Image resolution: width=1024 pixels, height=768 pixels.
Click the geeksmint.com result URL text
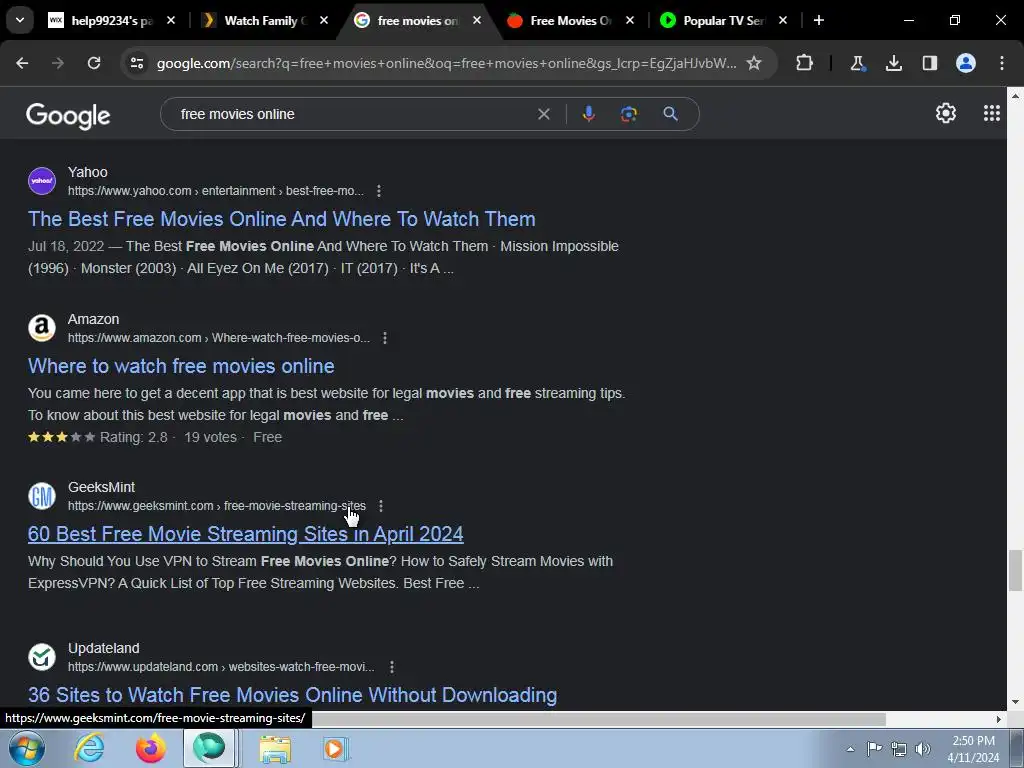(x=217, y=505)
